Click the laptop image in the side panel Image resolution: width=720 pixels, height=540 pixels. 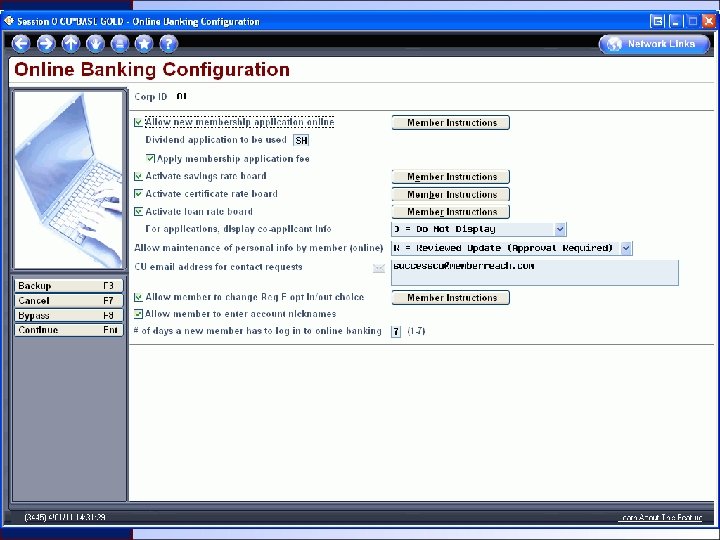(x=68, y=180)
